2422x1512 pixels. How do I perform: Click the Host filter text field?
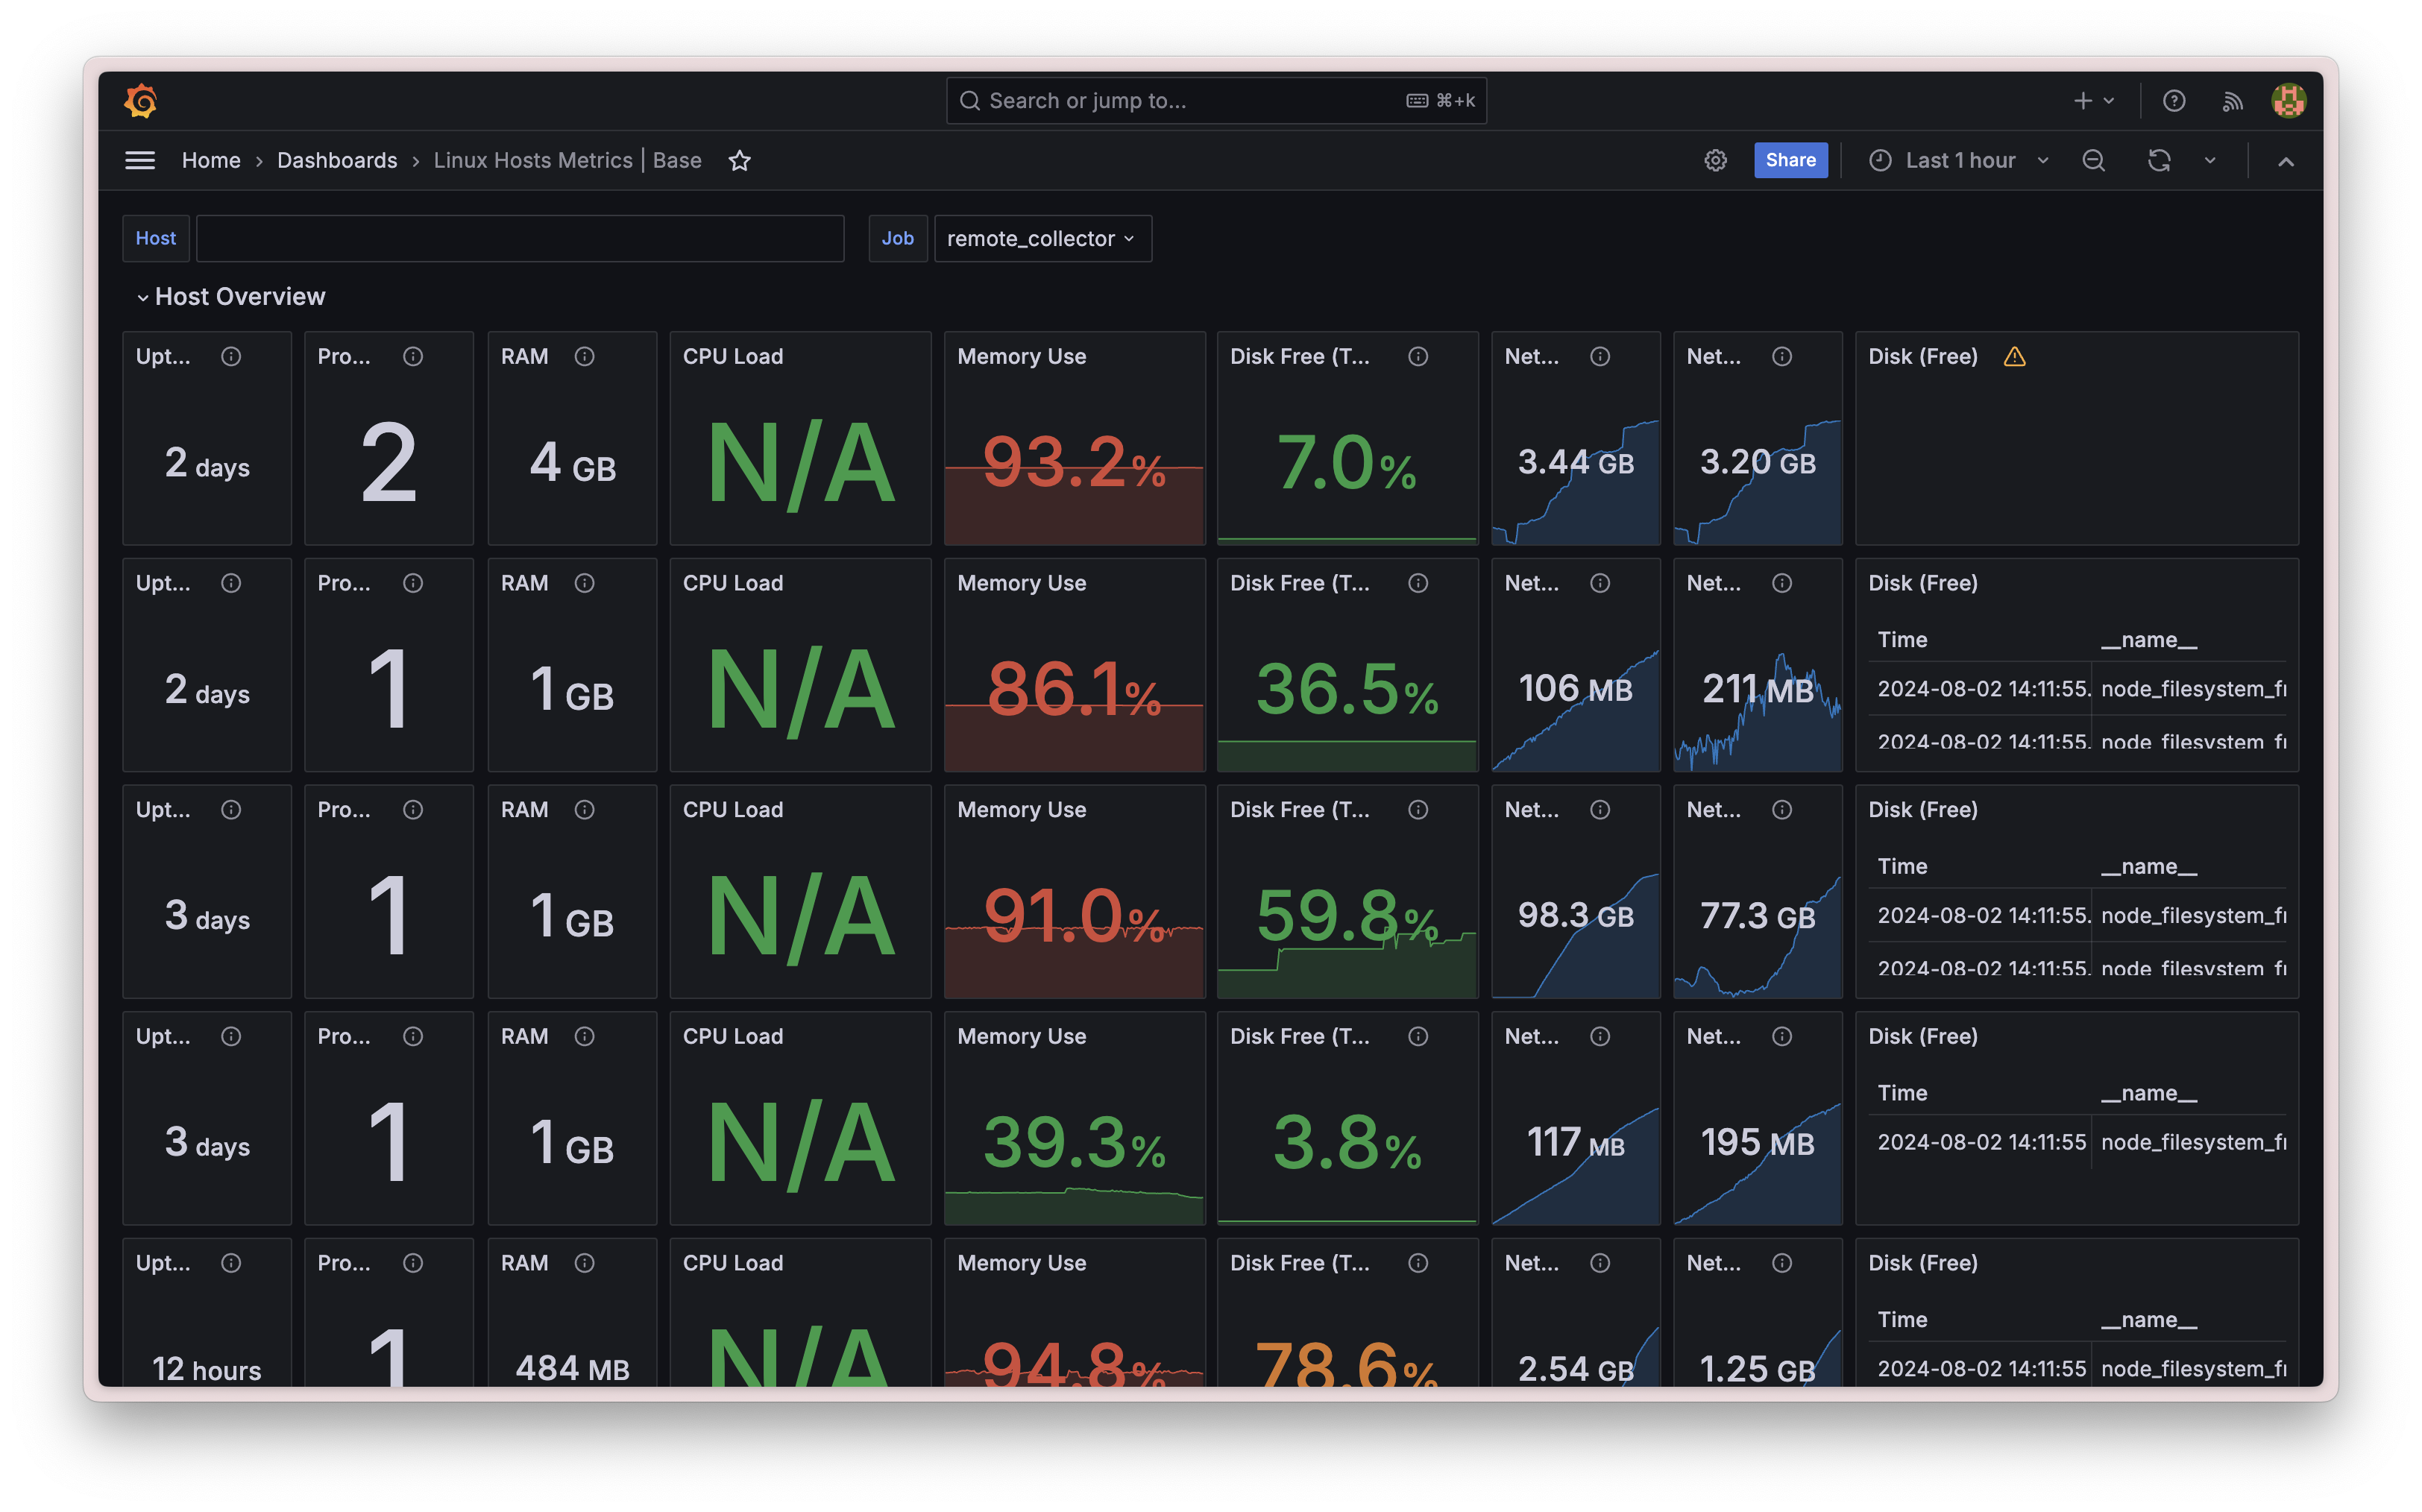coord(520,239)
